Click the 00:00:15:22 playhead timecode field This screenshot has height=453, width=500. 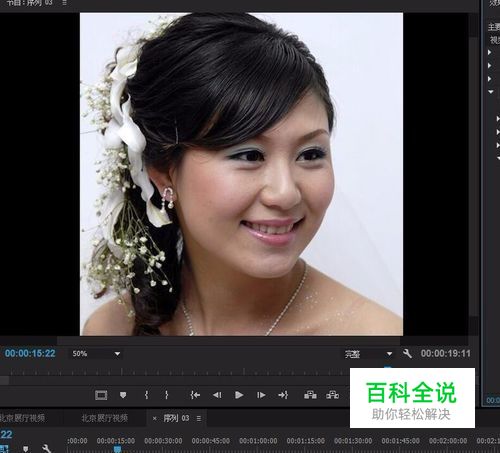point(30,353)
